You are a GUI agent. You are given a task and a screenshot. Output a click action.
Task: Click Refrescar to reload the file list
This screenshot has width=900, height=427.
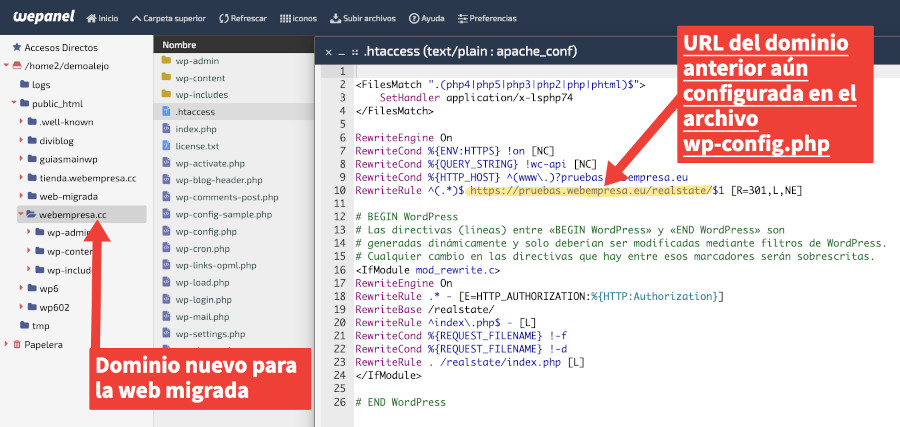pyautogui.click(x=243, y=18)
